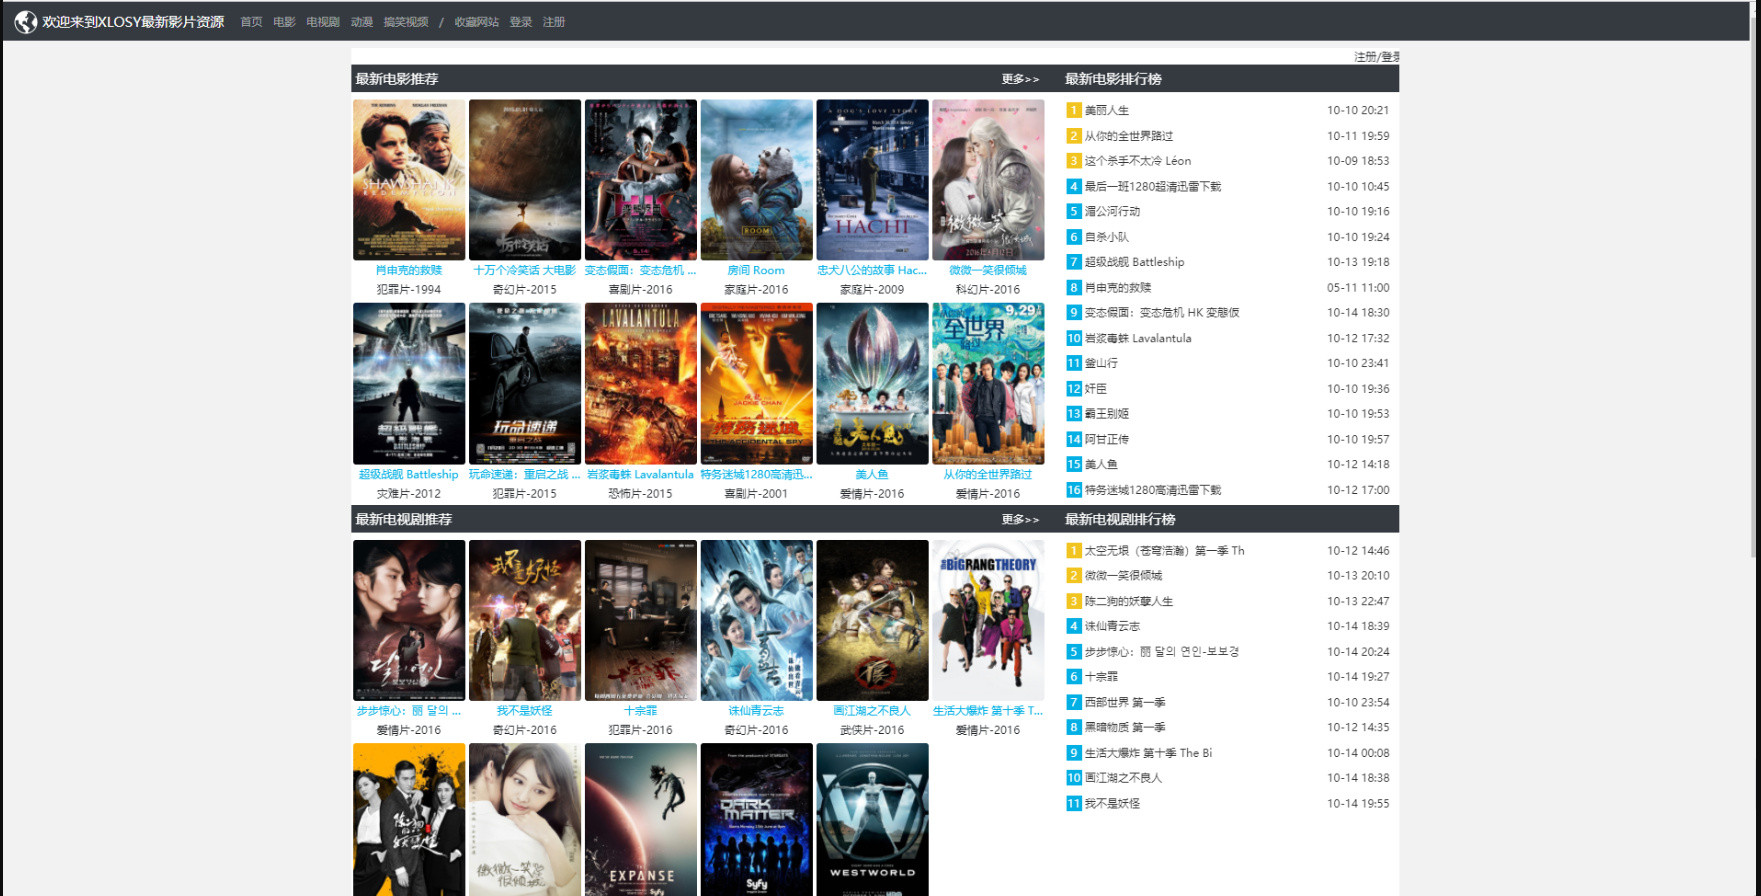
Task: Select 动漫 in the top navigation
Action: (x=362, y=22)
